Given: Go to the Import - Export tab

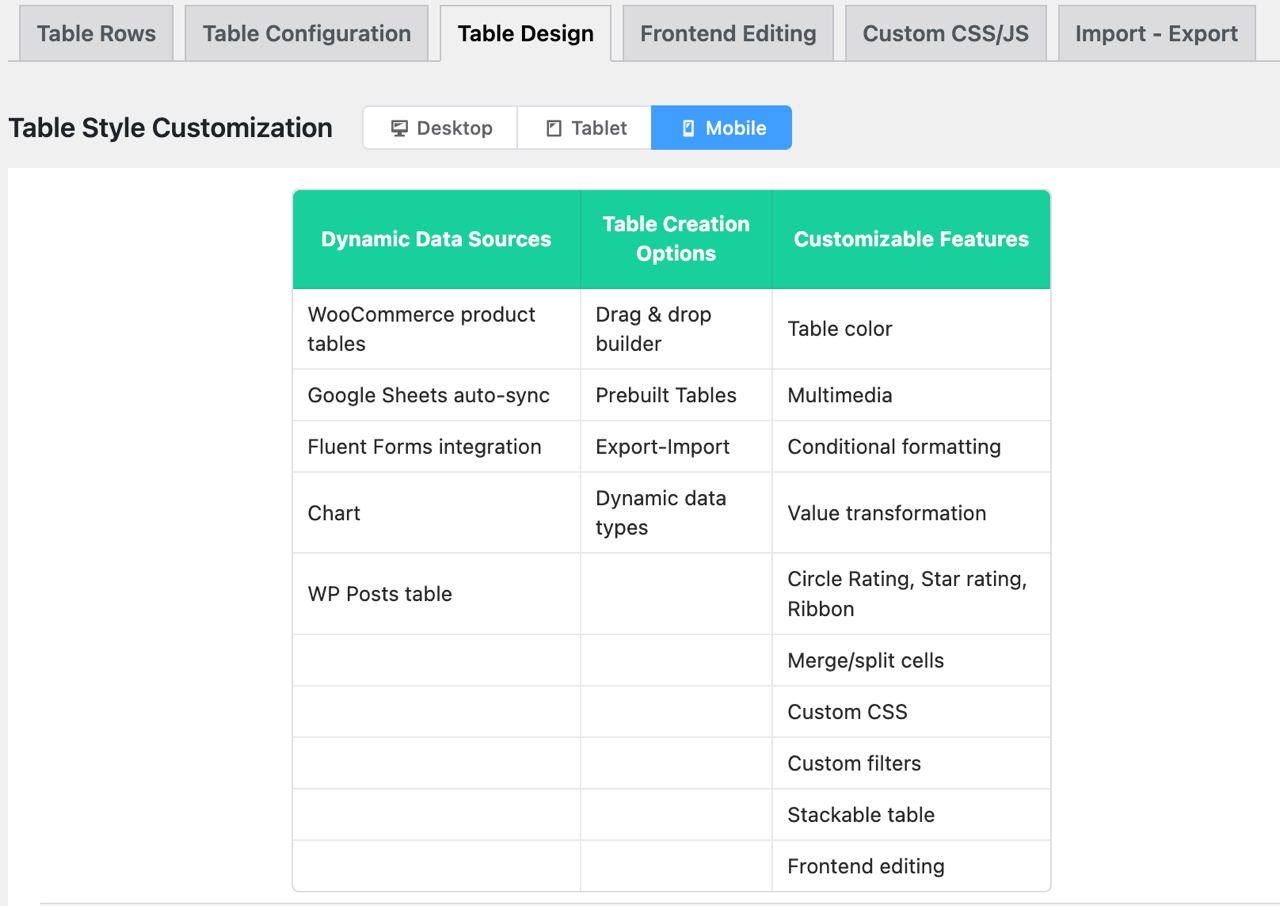Looking at the screenshot, I should click(1154, 33).
